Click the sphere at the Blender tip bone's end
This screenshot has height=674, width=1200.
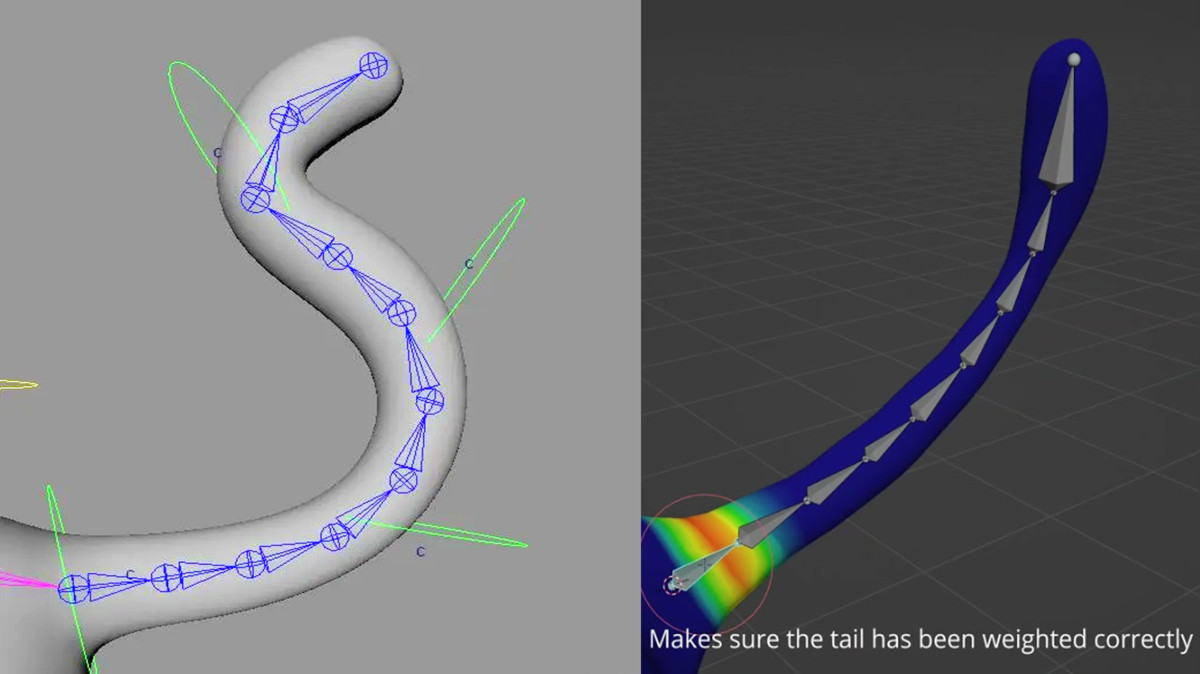pyautogui.click(x=1075, y=60)
